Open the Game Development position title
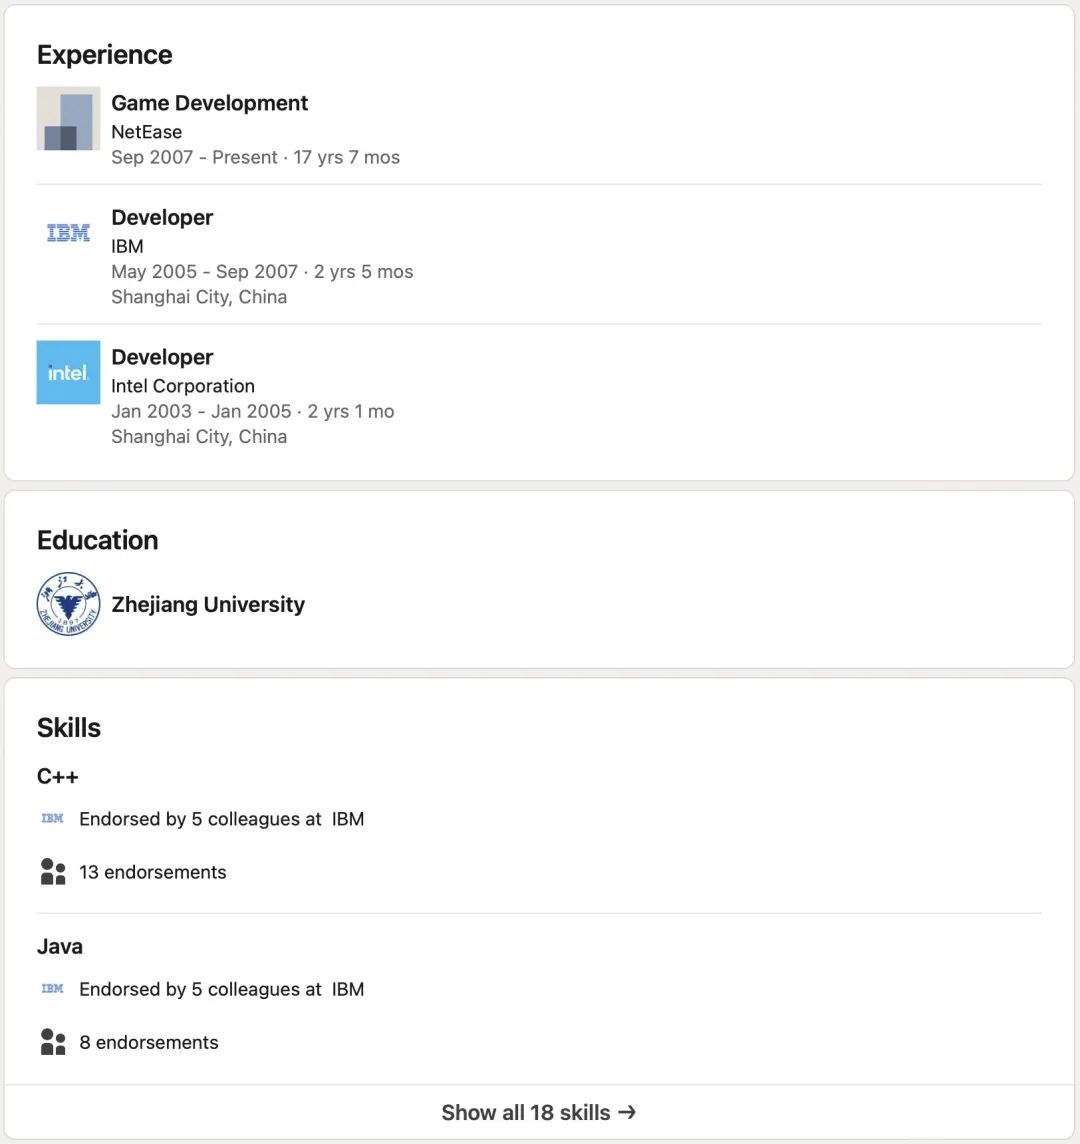Viewport: 1080px width, 1144px height. tap(209, 103)
